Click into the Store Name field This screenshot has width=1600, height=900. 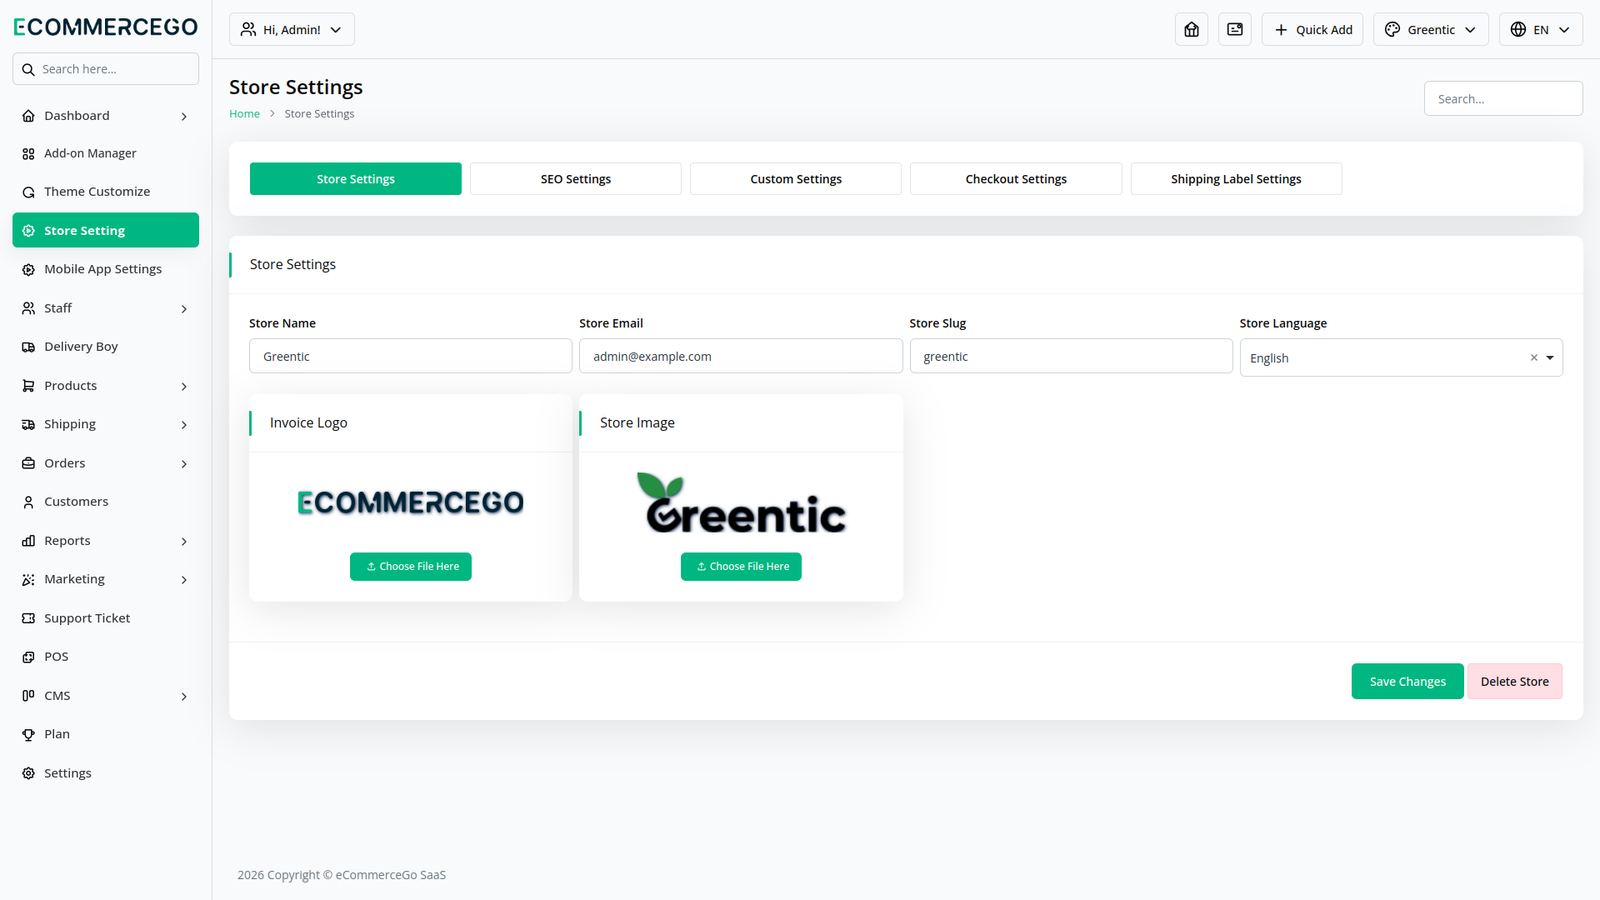pos(410,356)
